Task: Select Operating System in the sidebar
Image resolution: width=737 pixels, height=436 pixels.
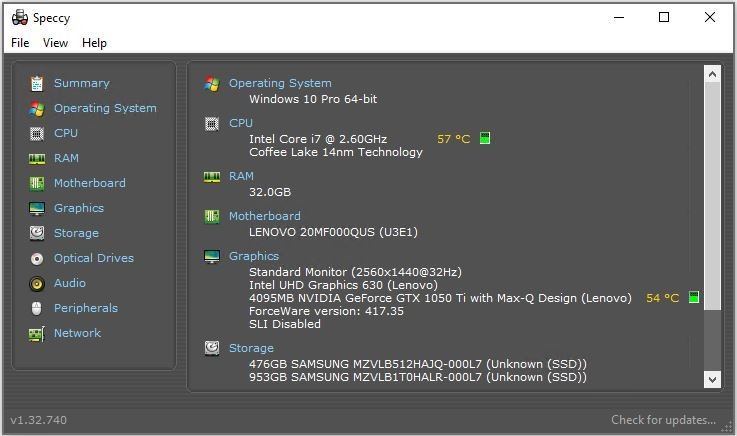Action: coord(105,109)
